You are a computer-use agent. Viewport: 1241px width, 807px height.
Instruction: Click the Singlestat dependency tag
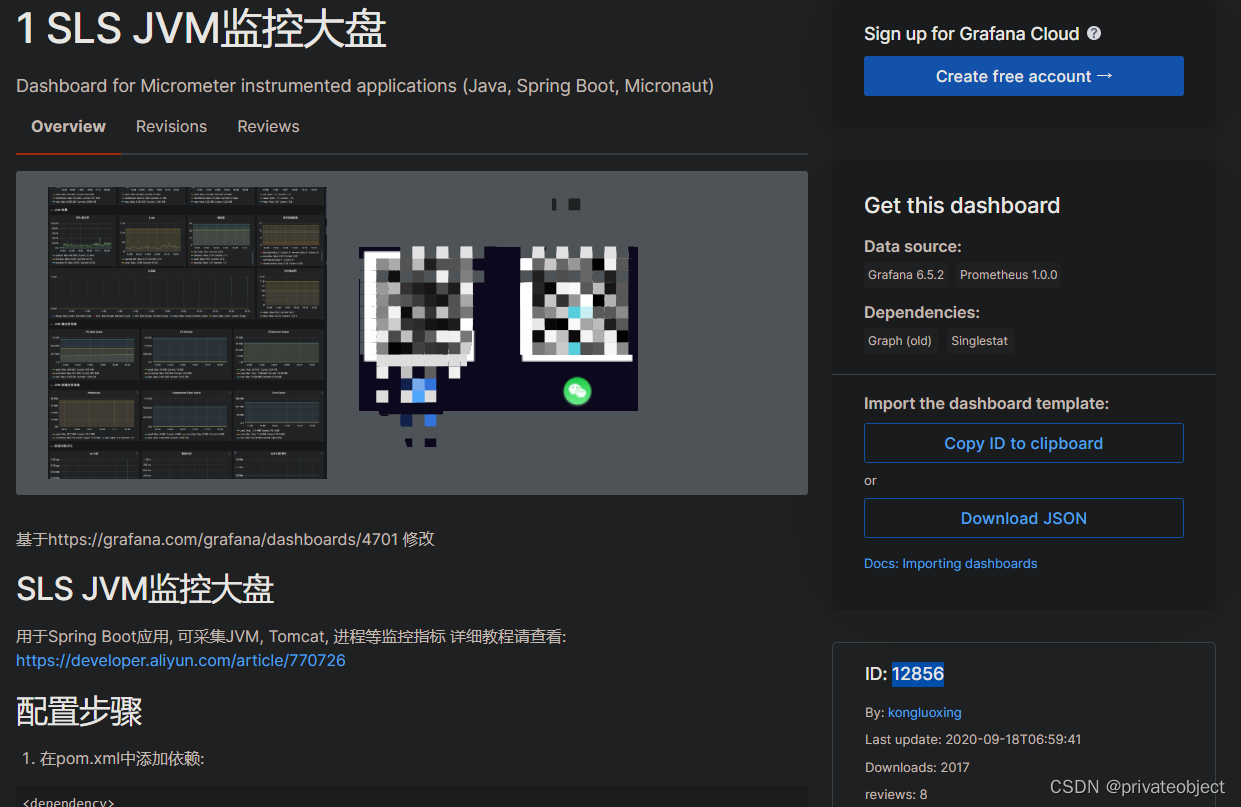point(979,340)
